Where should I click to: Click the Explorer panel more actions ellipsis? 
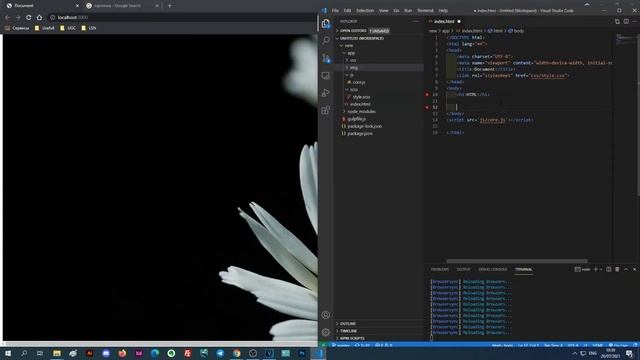(416, 21)
